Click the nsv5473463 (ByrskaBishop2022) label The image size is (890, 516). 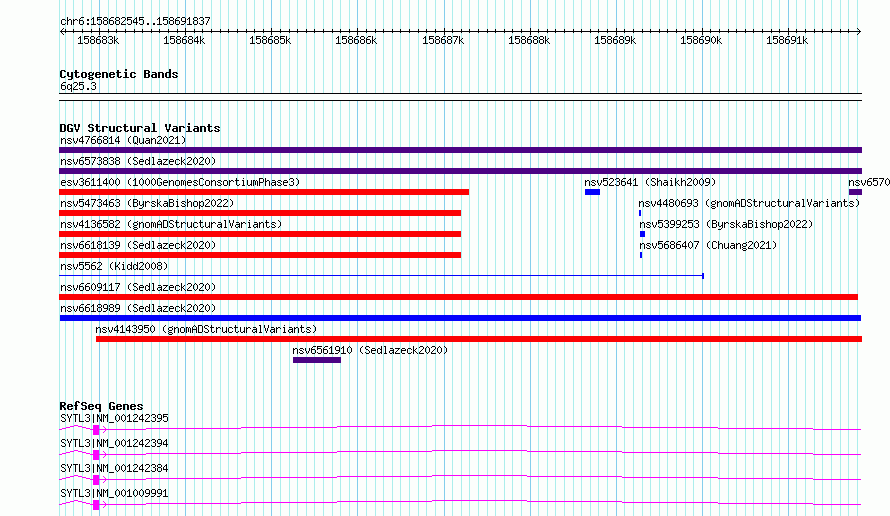coord(147,203)
